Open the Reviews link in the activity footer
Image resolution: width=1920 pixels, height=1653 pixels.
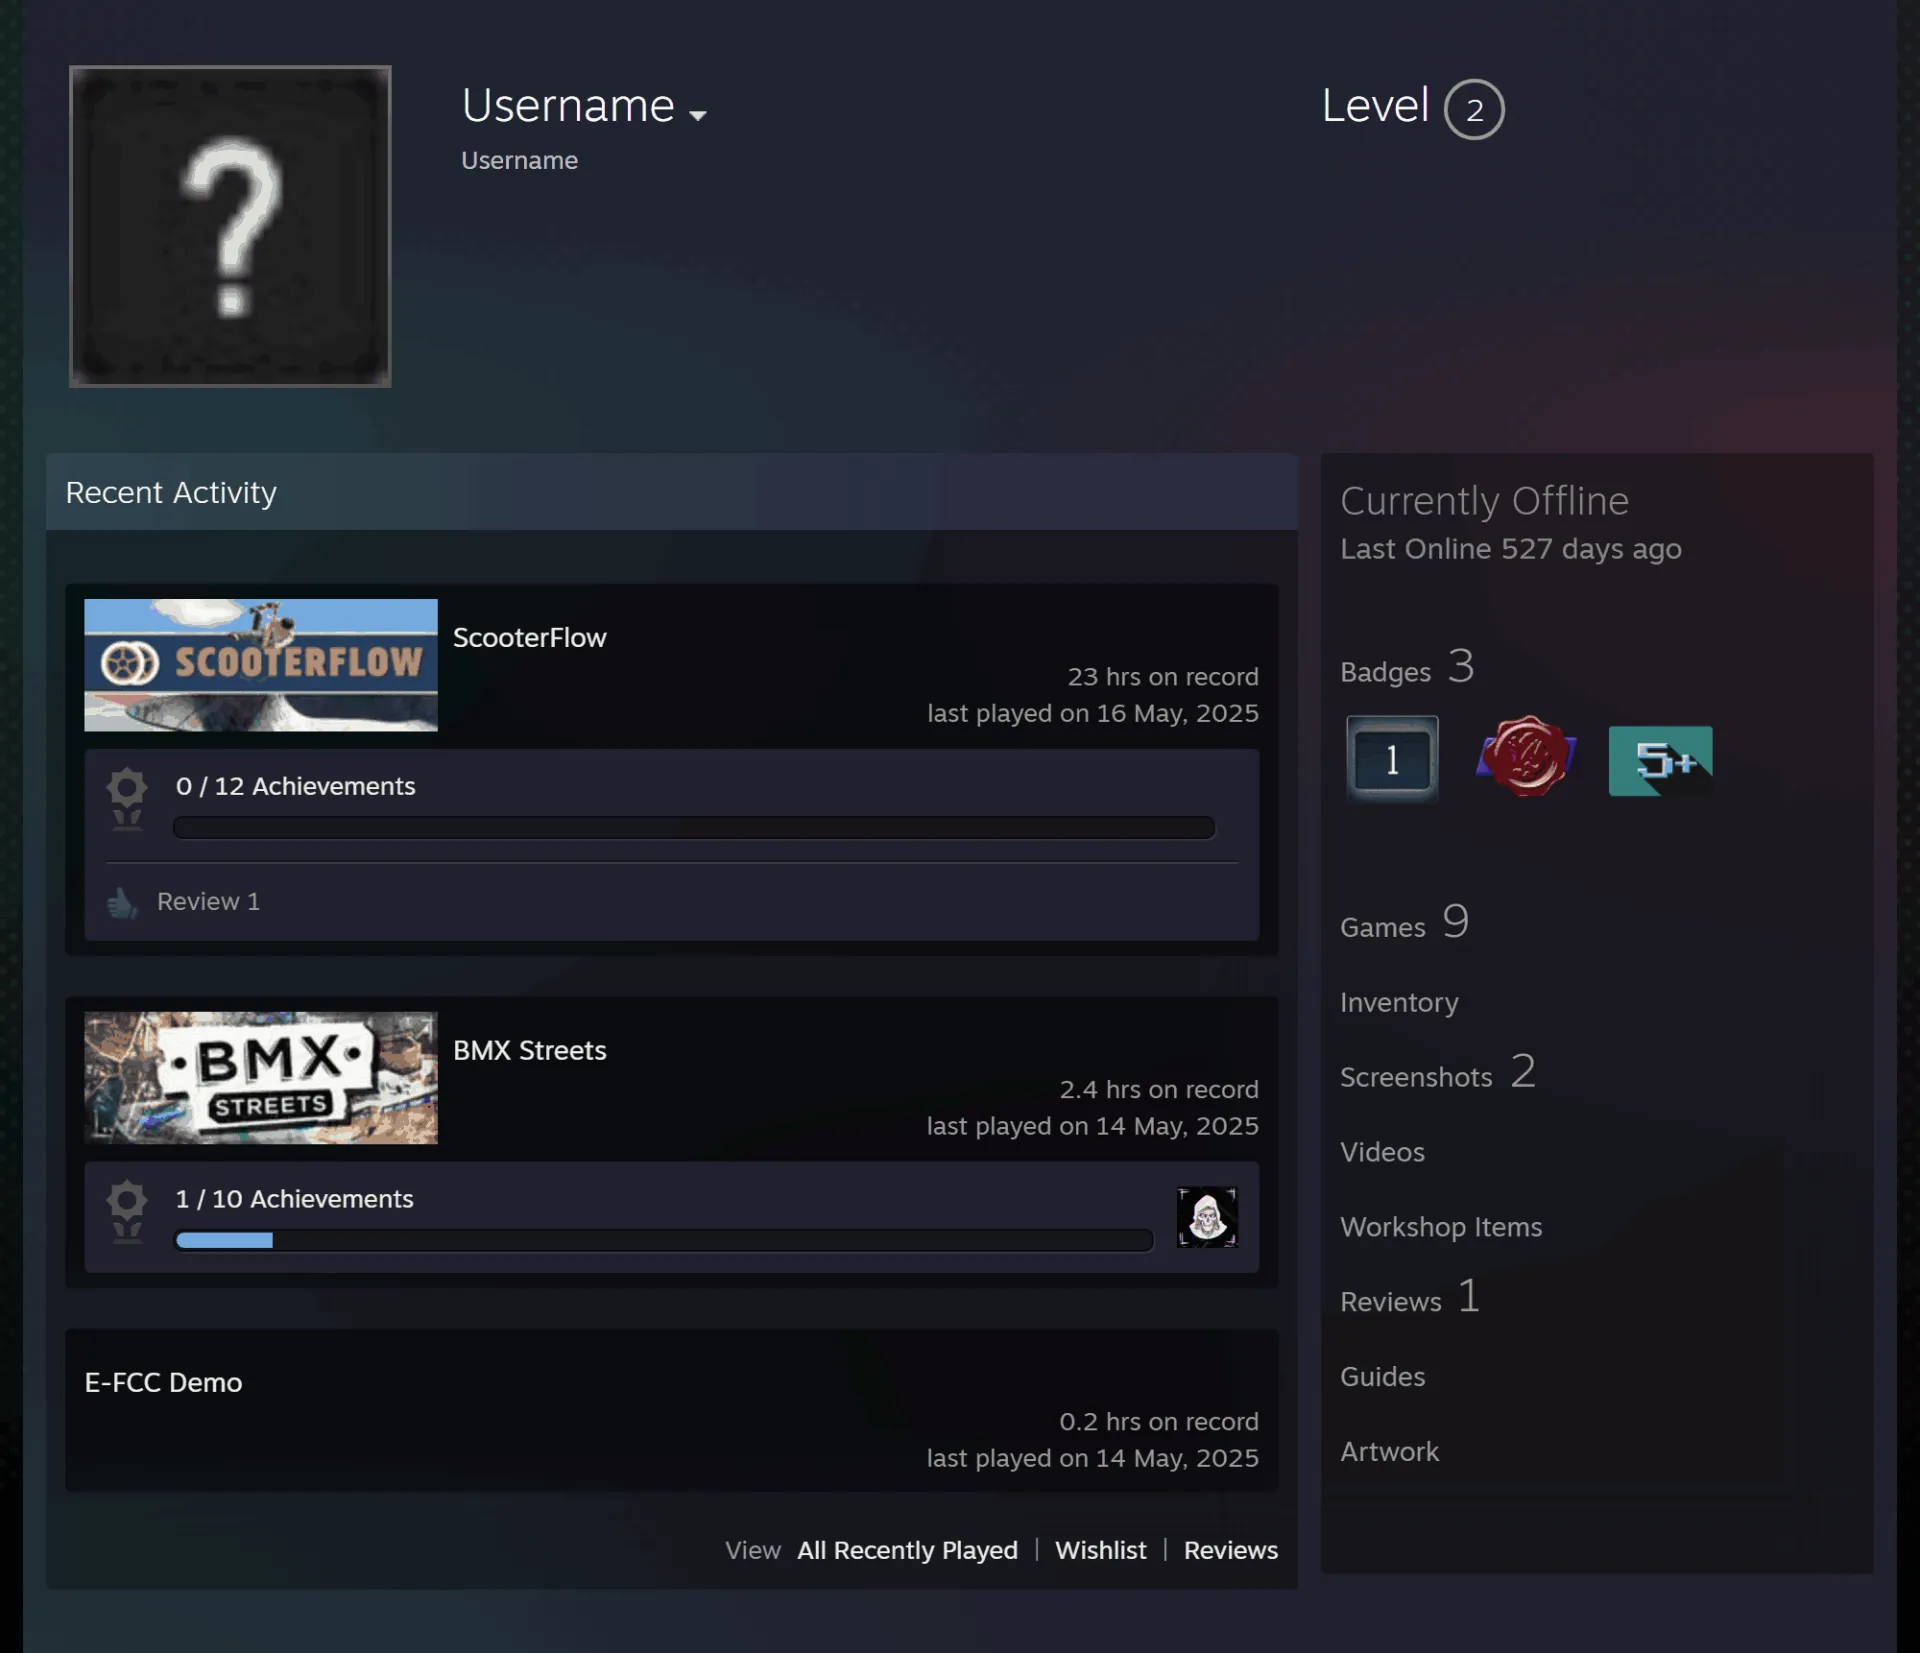(x=1231, y=1551)
